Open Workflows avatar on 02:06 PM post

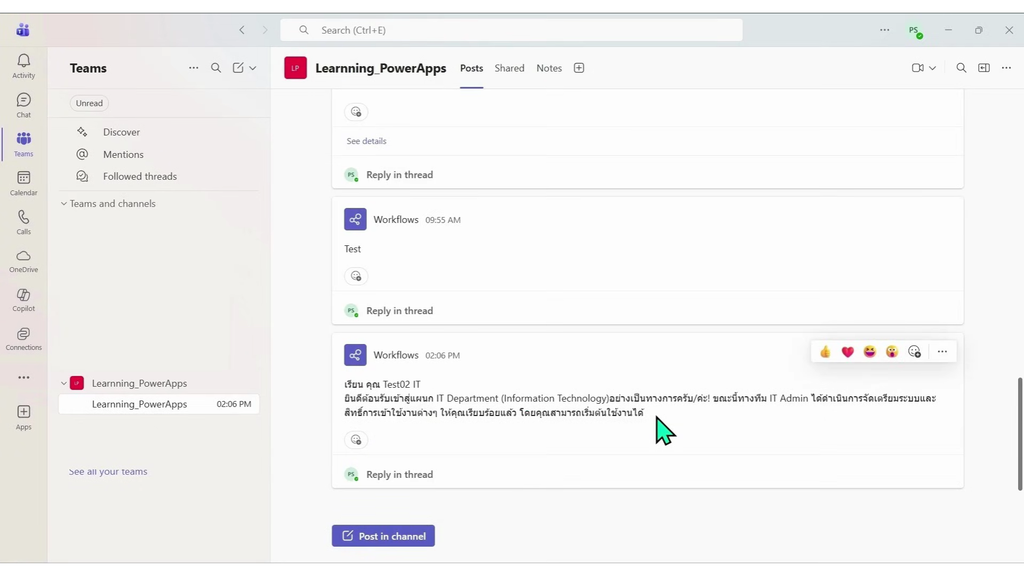[355, 355]
